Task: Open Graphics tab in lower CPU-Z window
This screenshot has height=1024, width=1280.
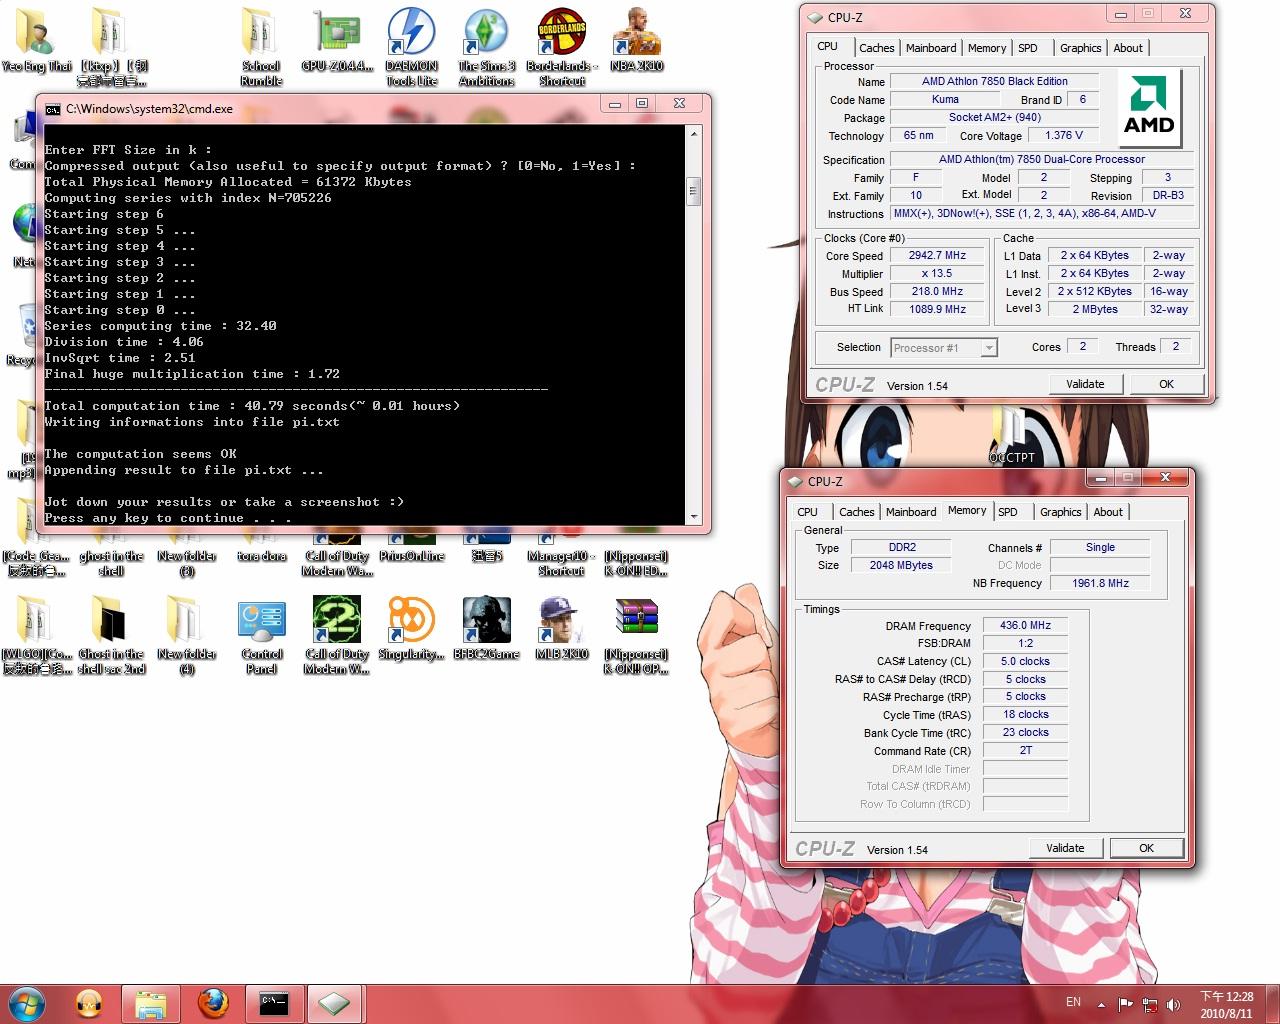Action: (x=1060, y=512)
